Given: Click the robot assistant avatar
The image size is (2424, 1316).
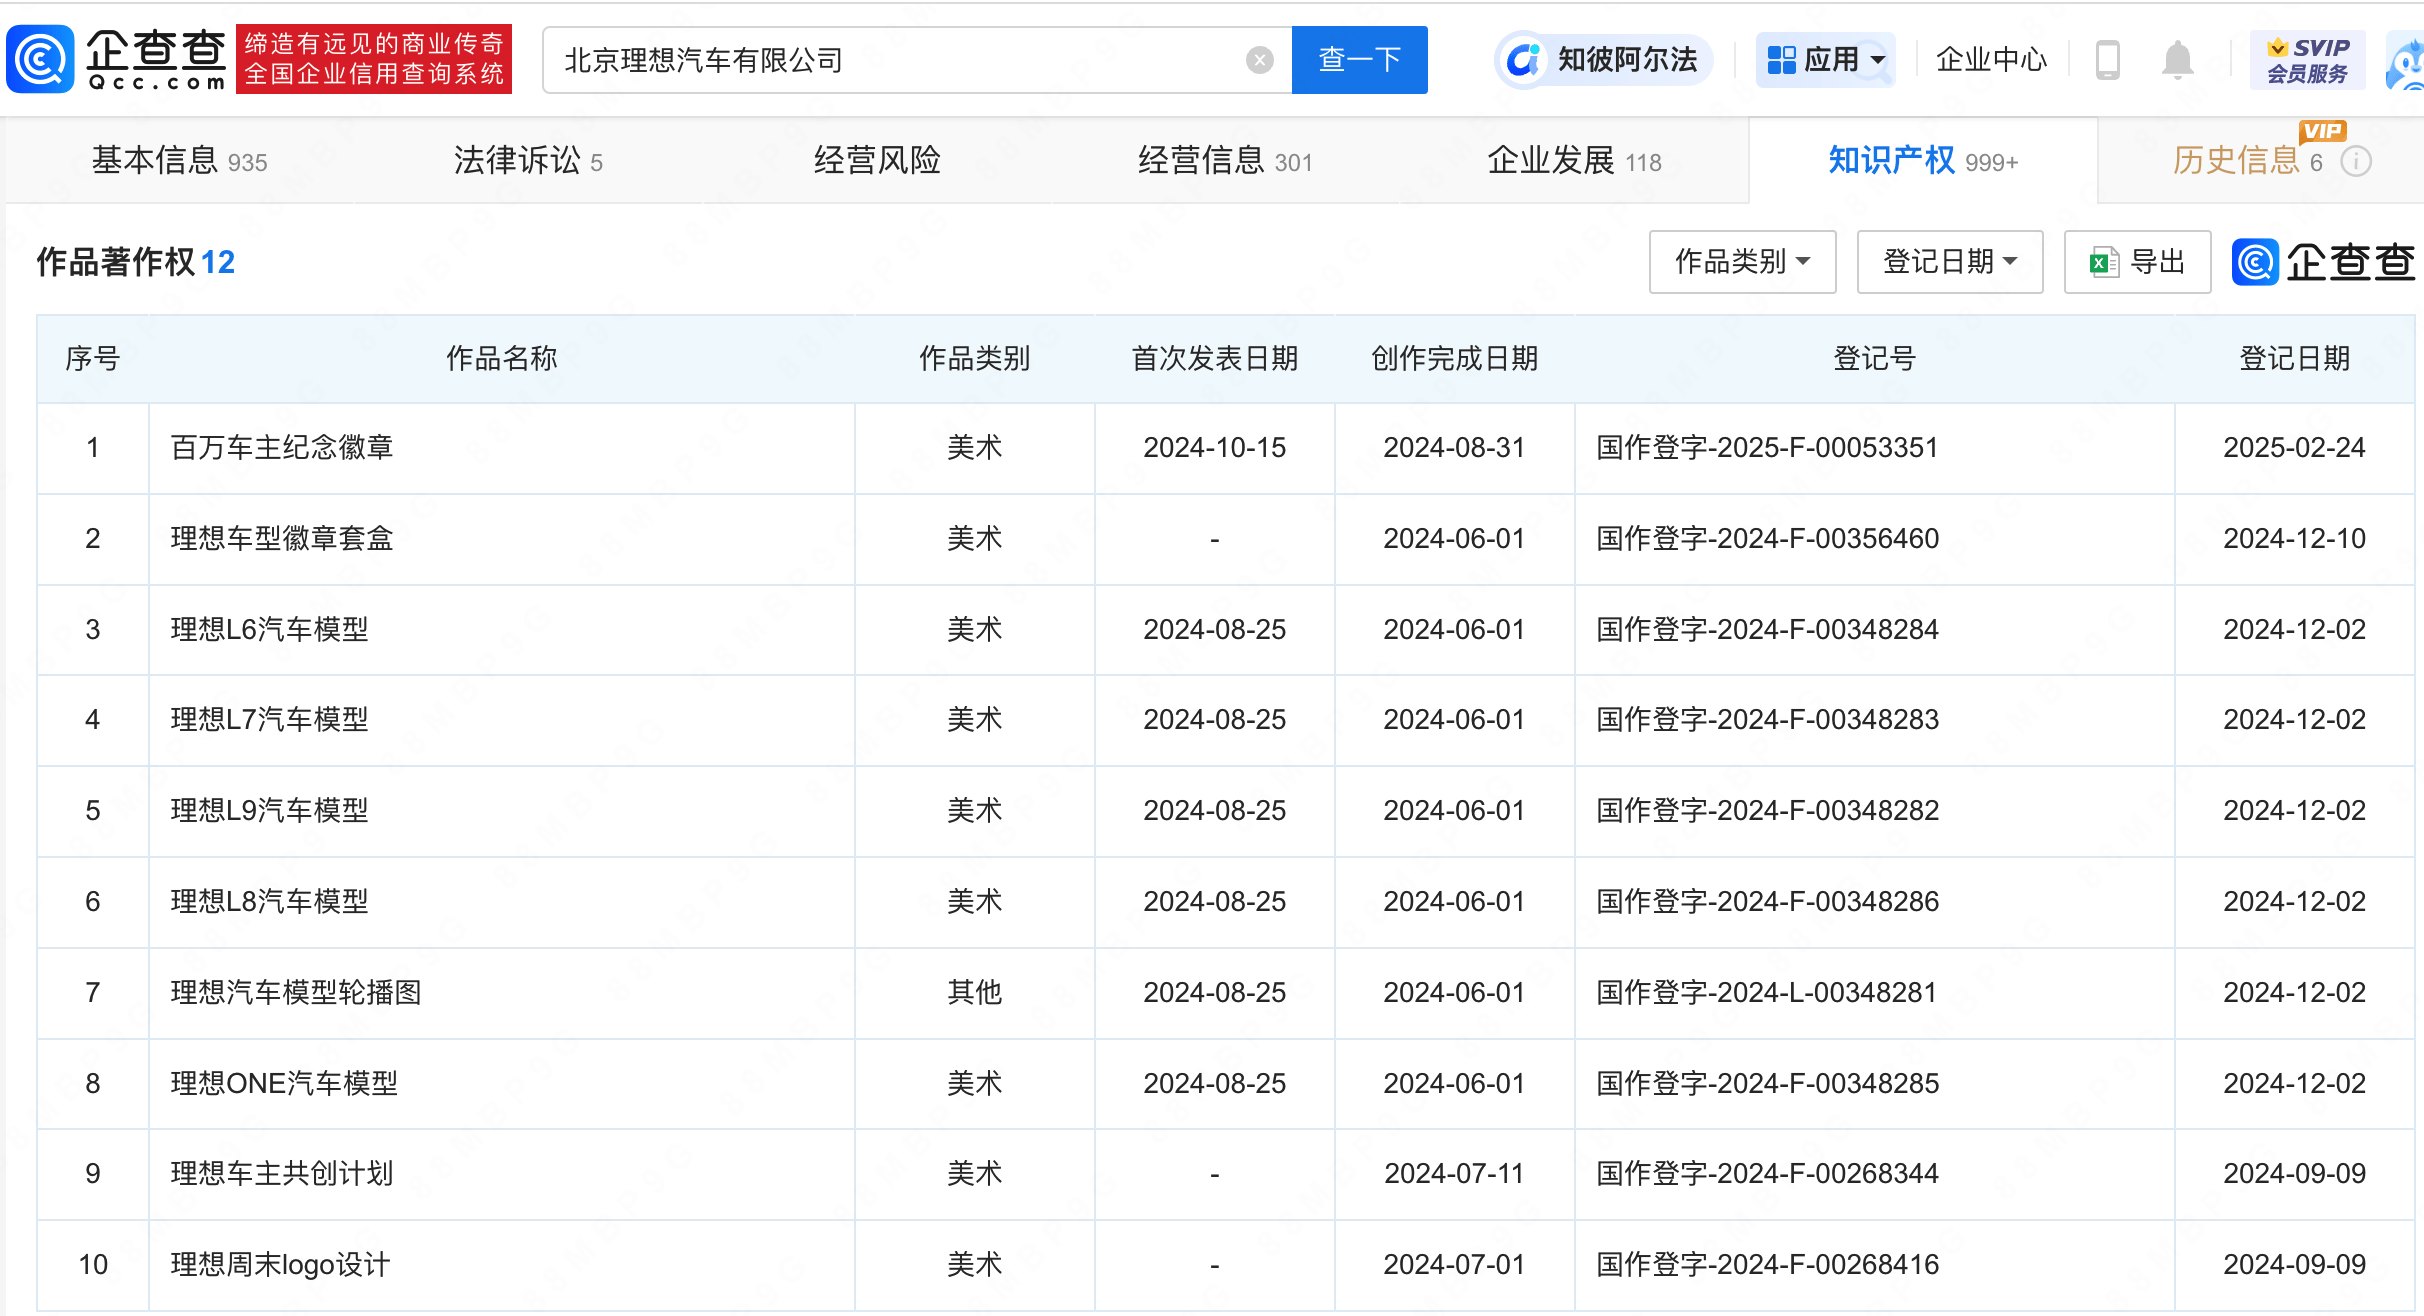Looking at the screenshot, I should (2405, 62).
